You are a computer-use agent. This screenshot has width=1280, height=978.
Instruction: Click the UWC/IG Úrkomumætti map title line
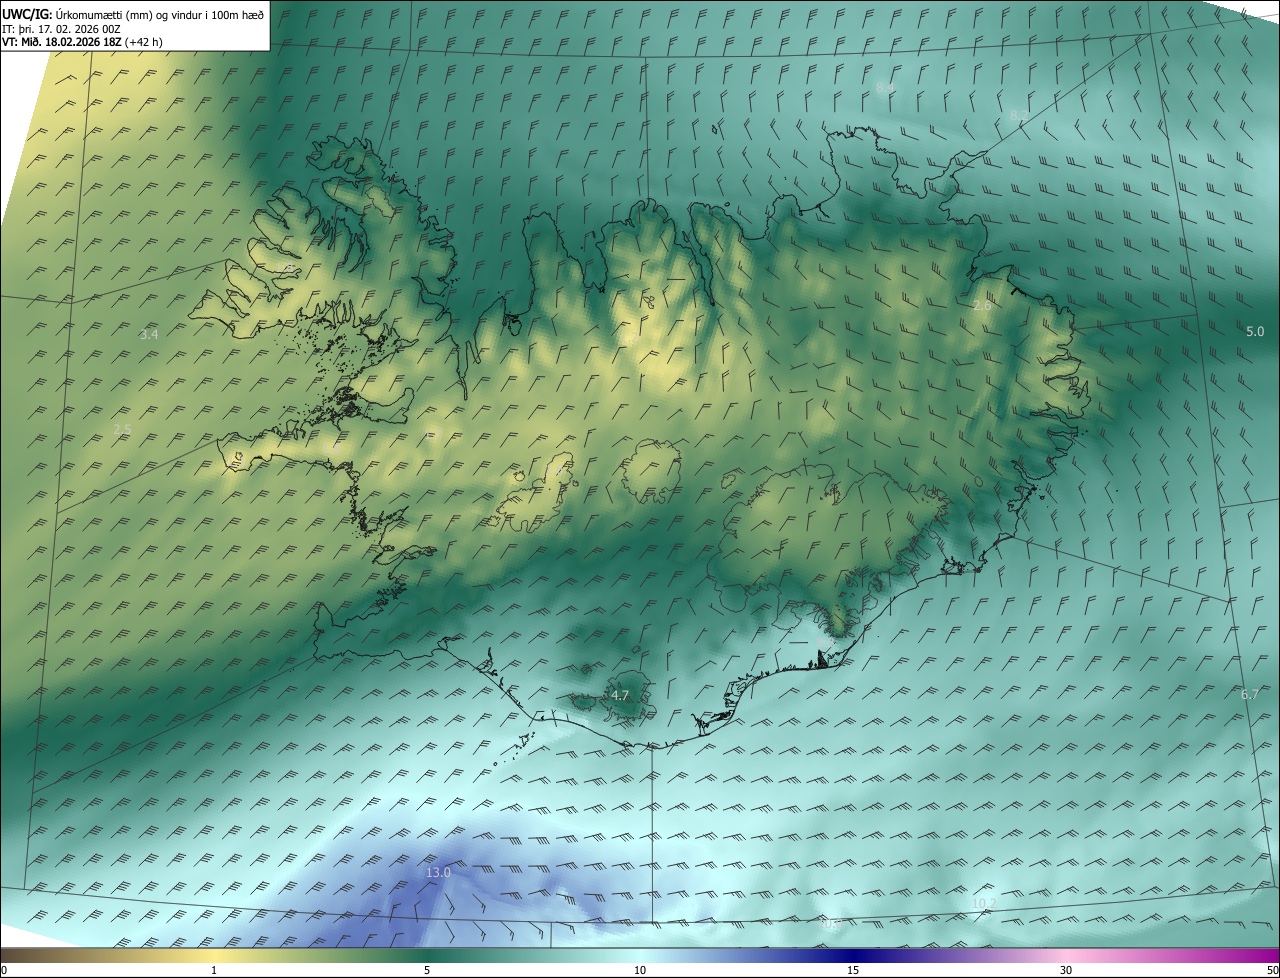133,14
